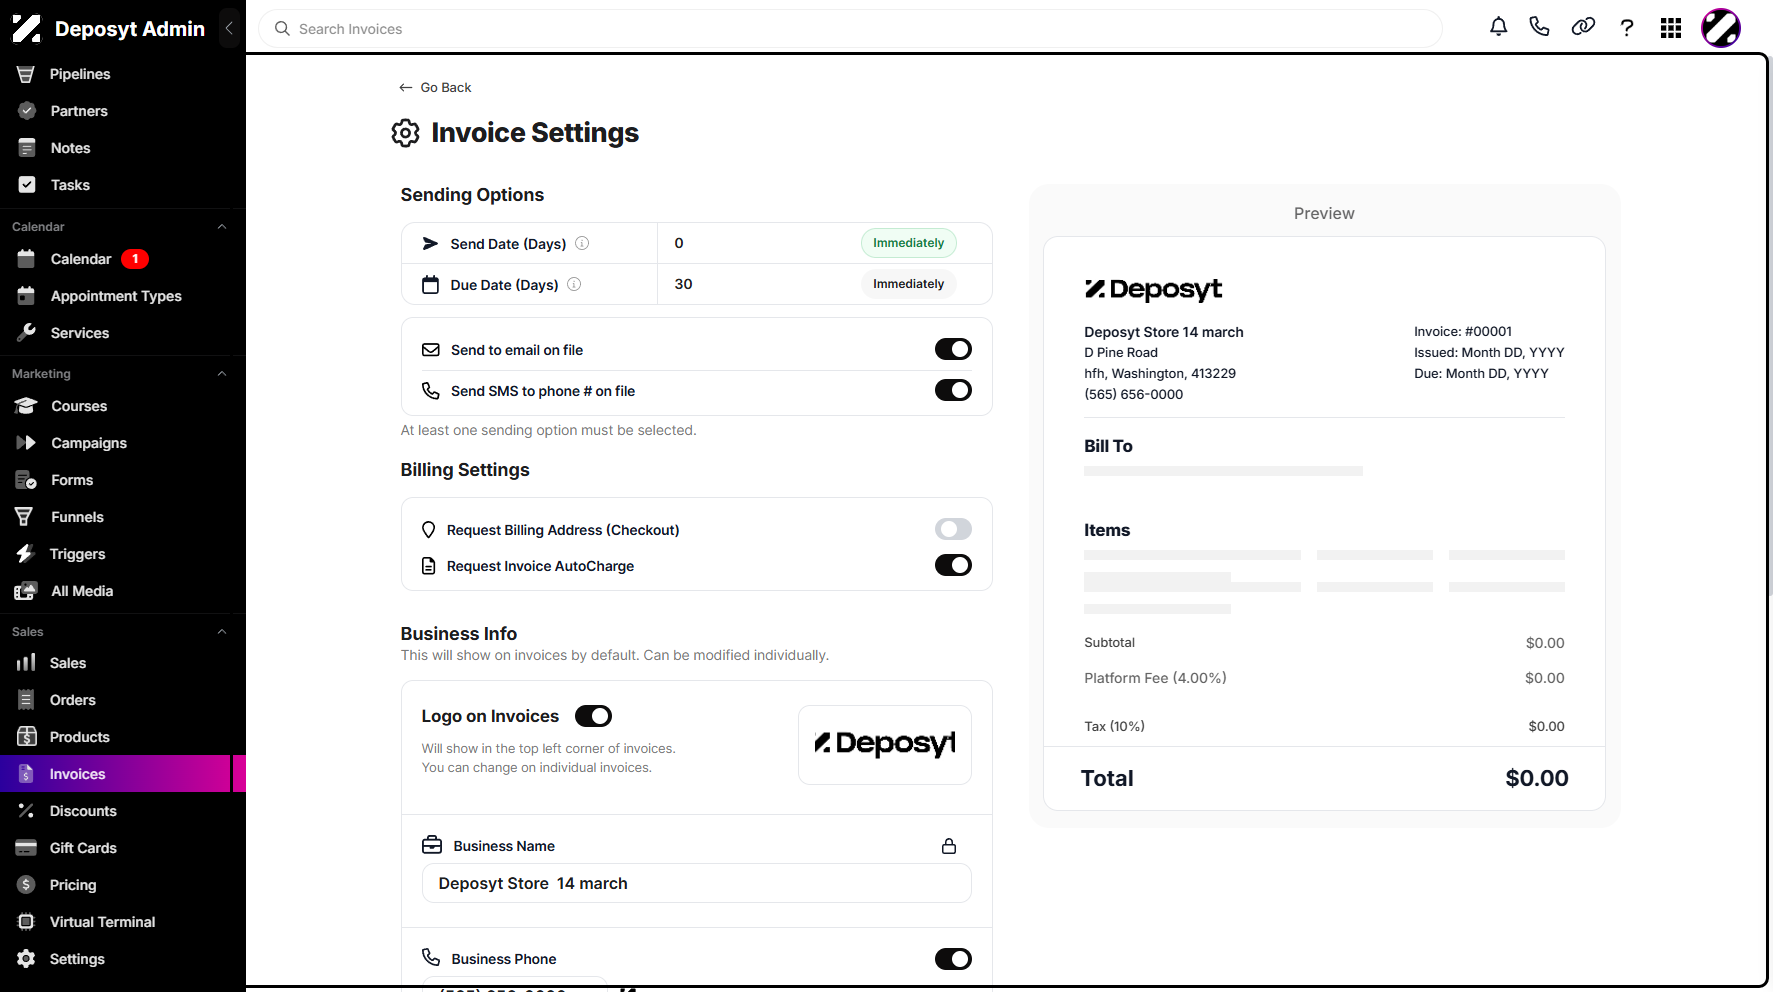Open help question mark icon

[x=1627, y=28]
